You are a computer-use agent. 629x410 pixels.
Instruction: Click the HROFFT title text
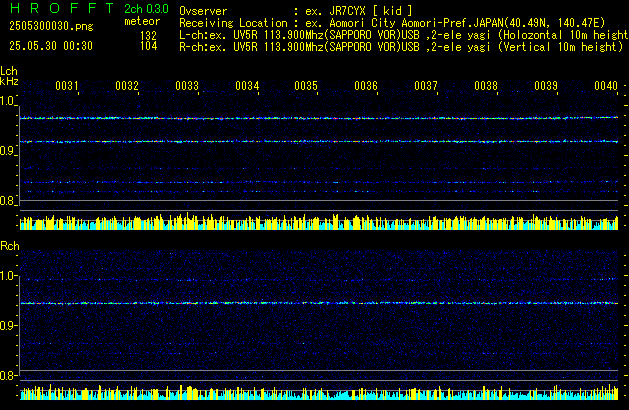pos(62,8)
